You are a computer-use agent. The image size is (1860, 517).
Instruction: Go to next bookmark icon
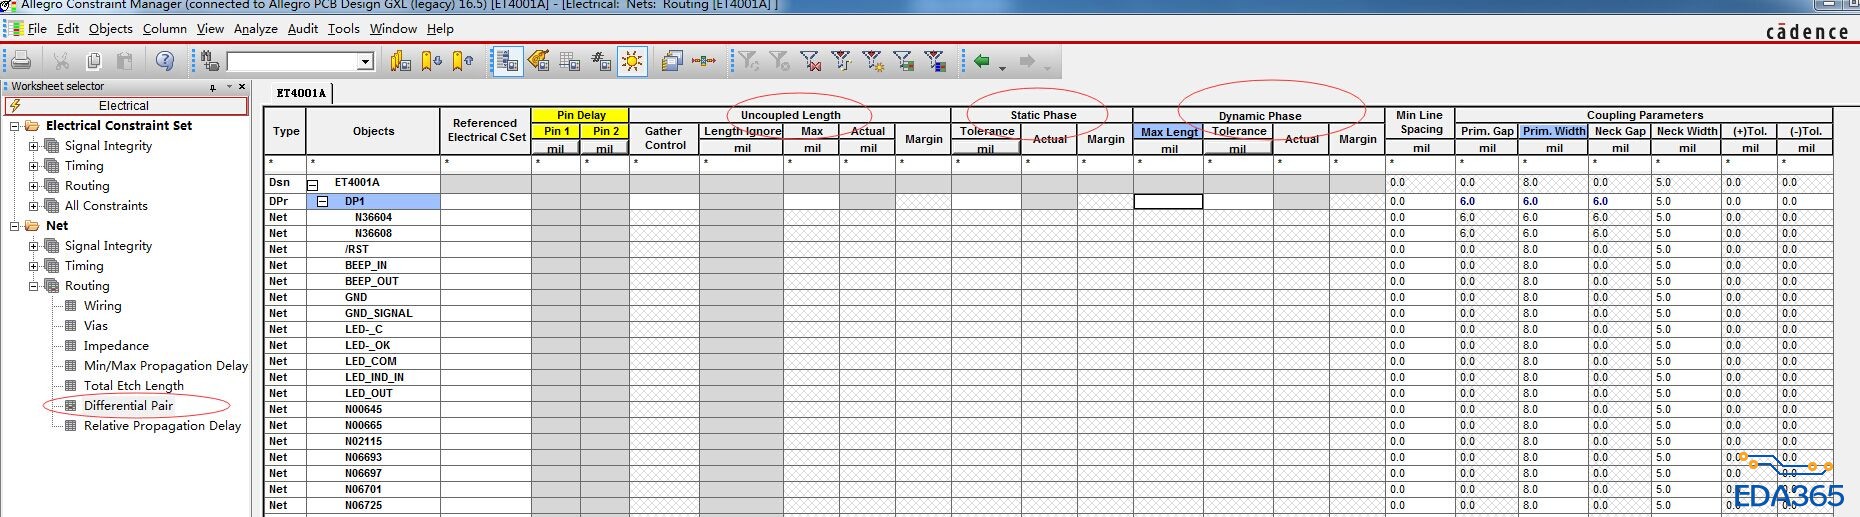pos(431,61)
